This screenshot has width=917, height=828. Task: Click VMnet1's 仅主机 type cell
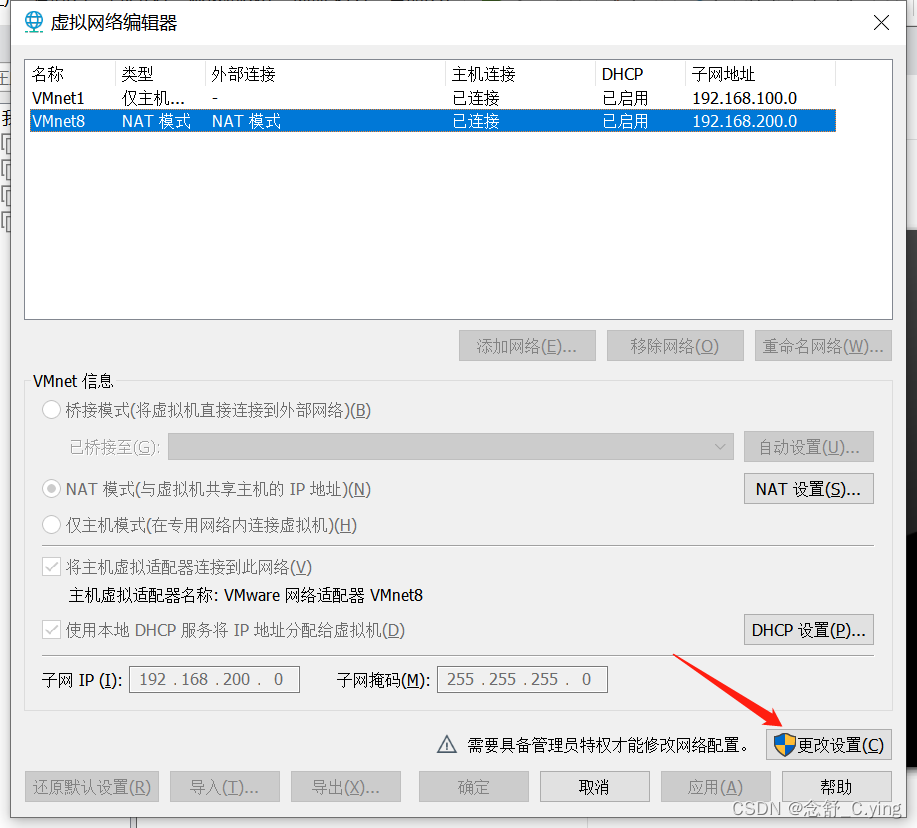[x=153, y=98]
